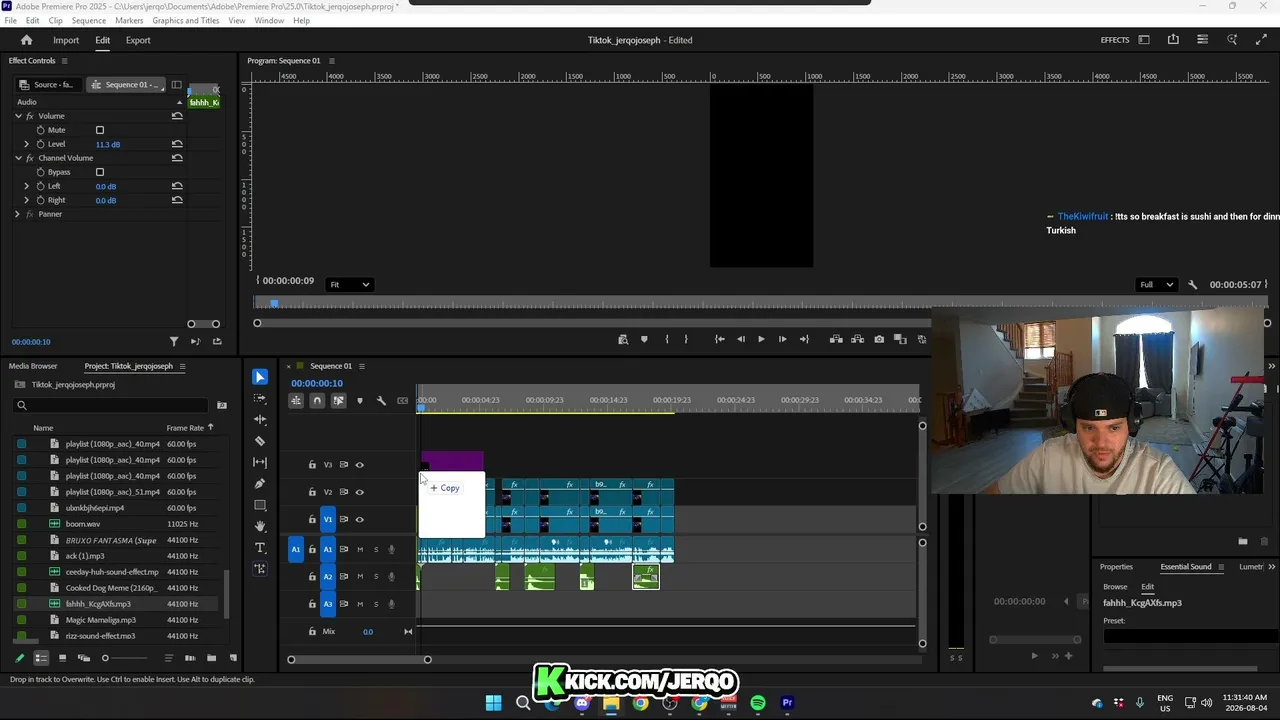Viewport: 1280px width, 720px height.
Task: Go to the Import workspace
Action: pyautogui.click(x=66, y=40)
